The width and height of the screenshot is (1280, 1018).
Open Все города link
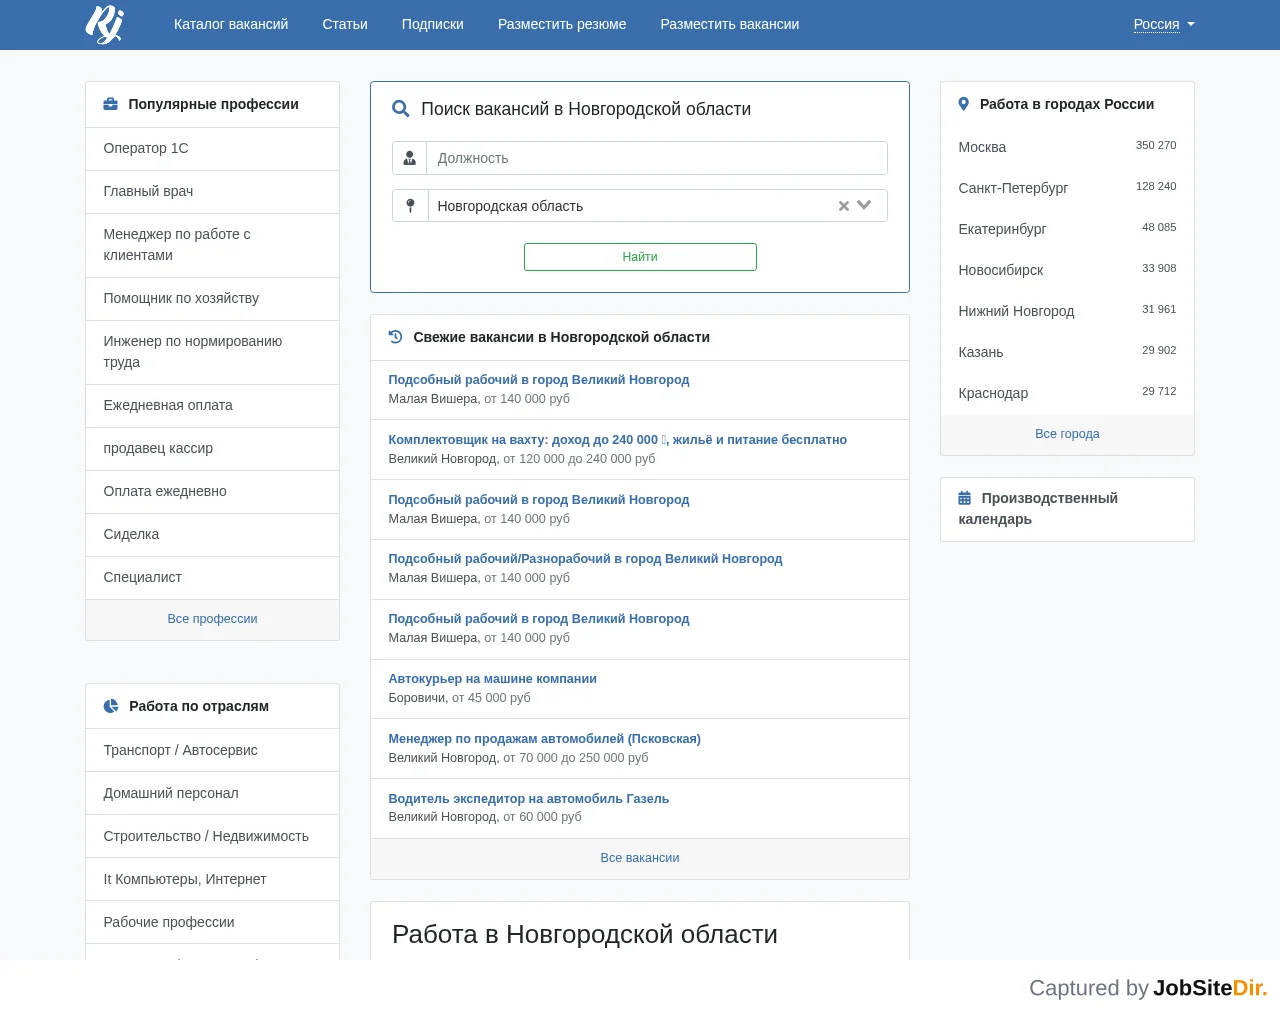click(1067, 434)
